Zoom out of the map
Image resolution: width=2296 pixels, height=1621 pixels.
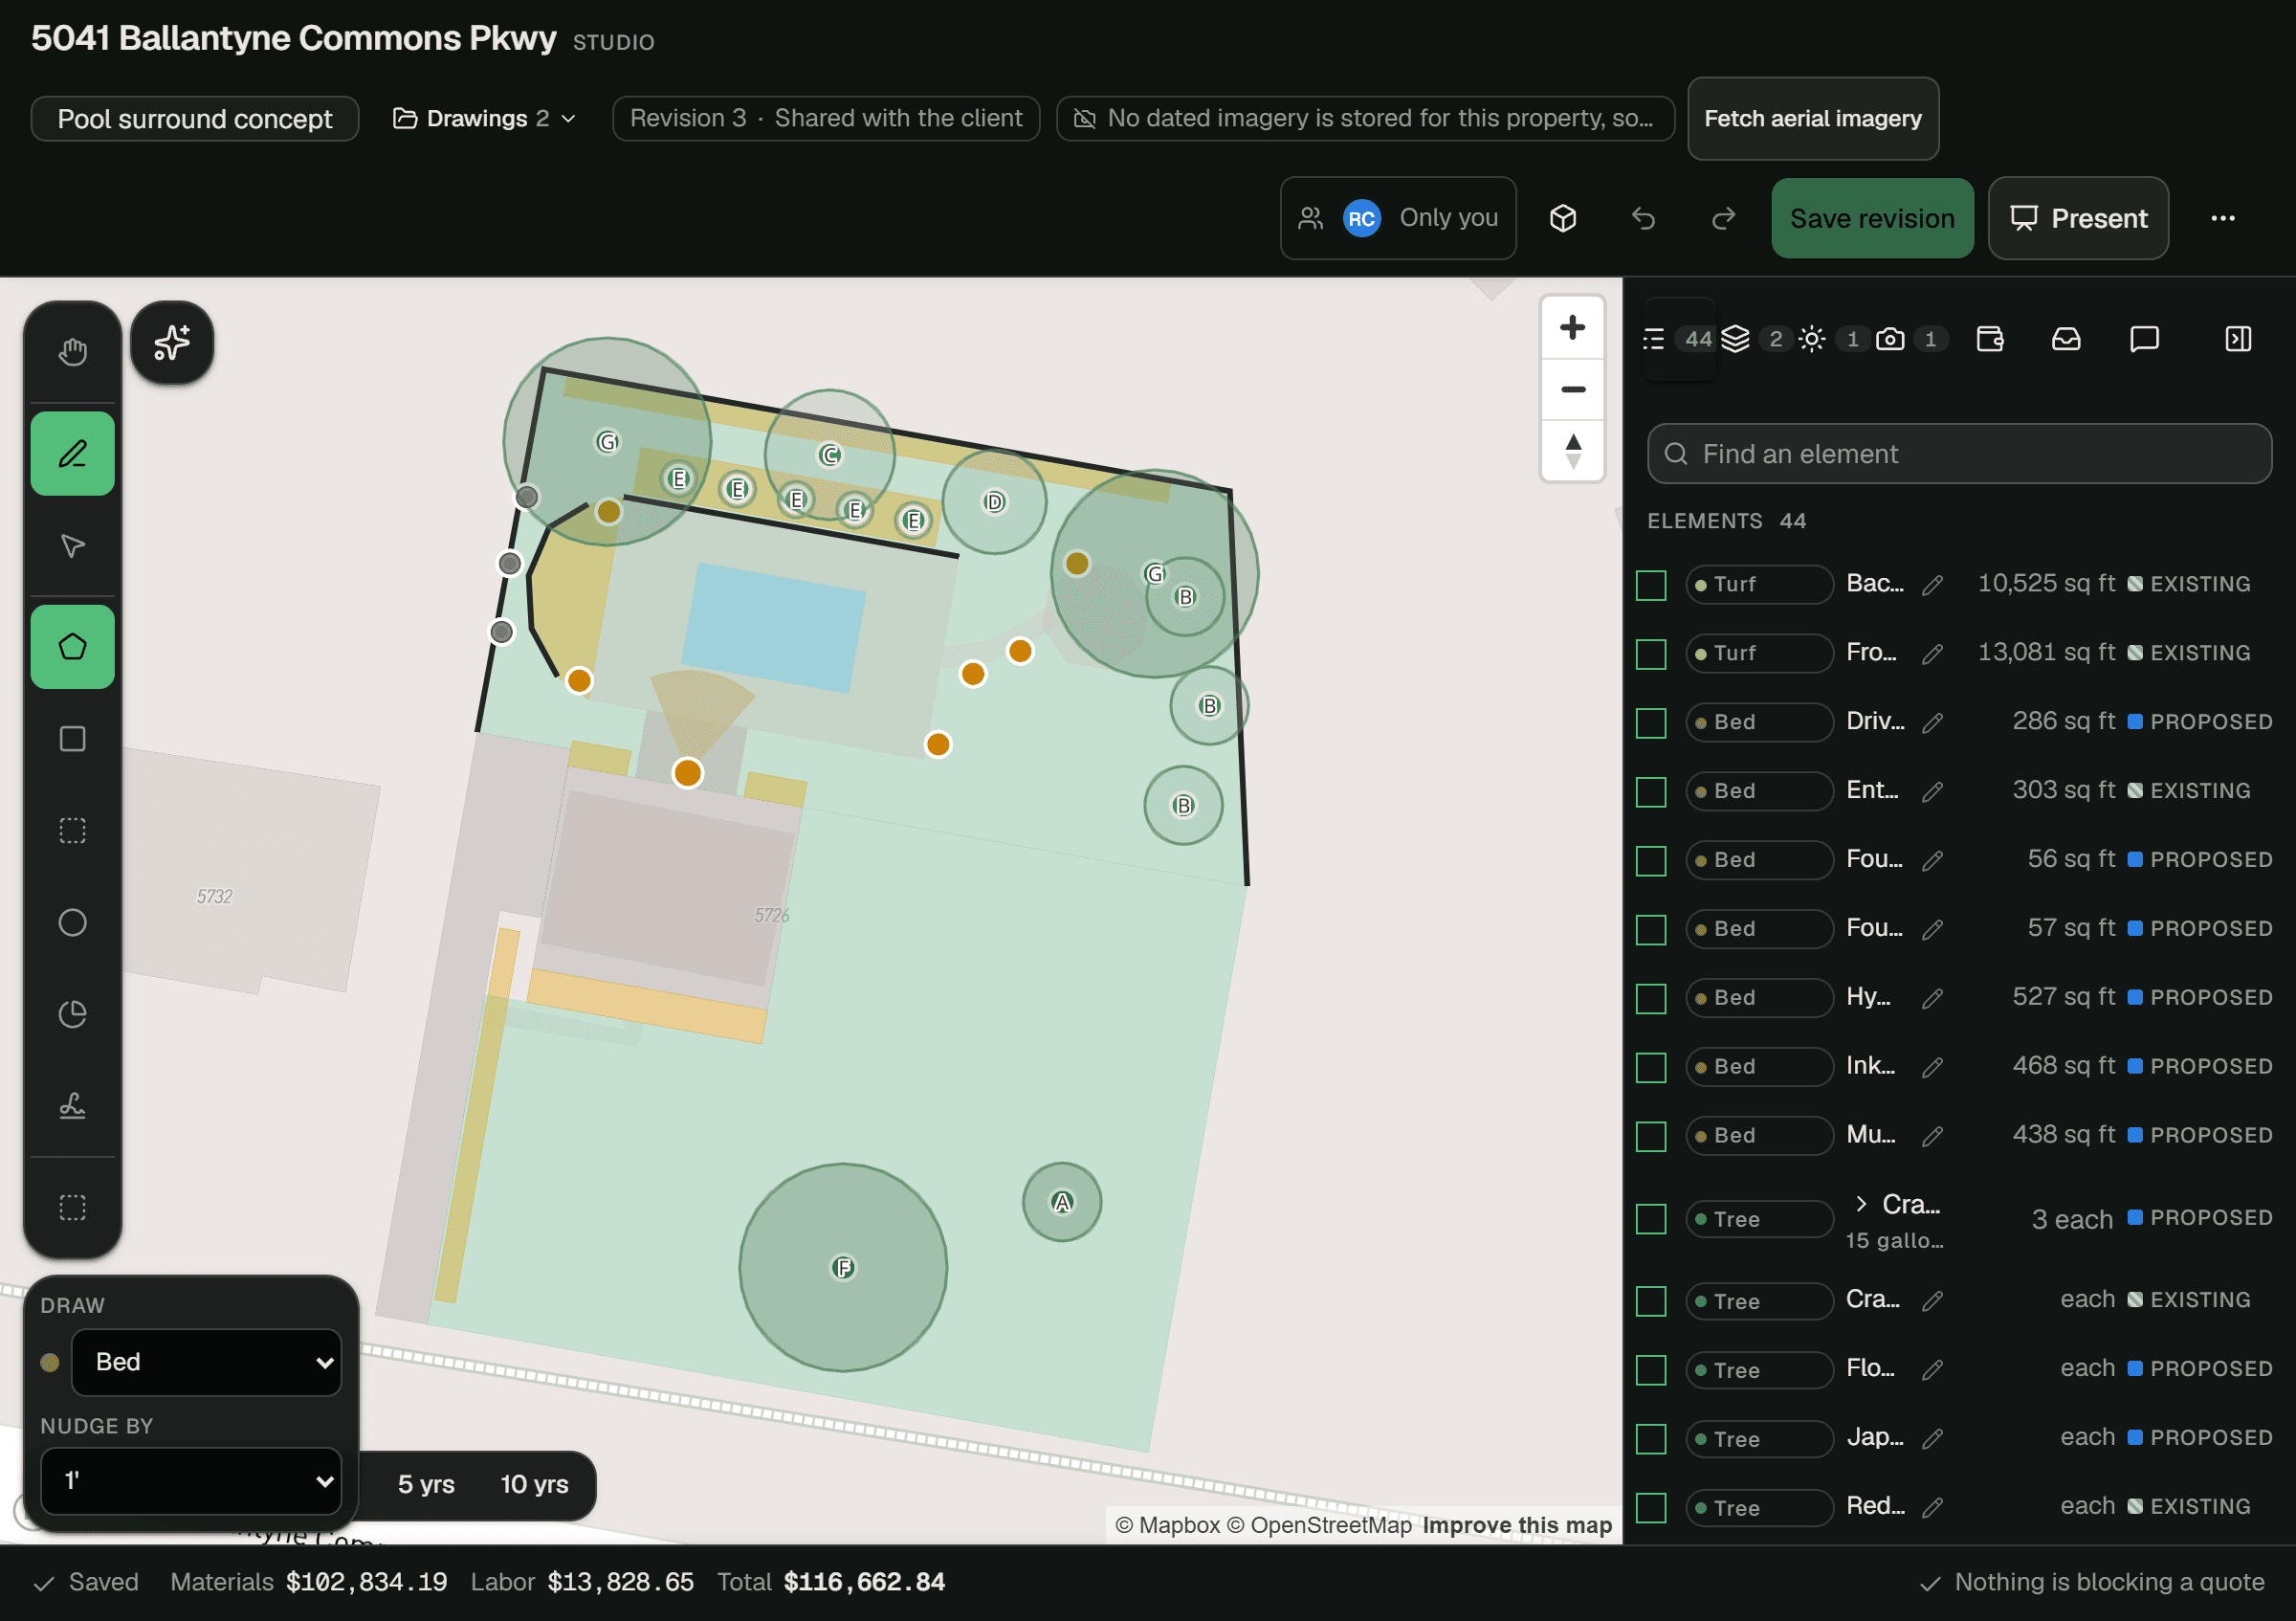[x=1573, y=389]
